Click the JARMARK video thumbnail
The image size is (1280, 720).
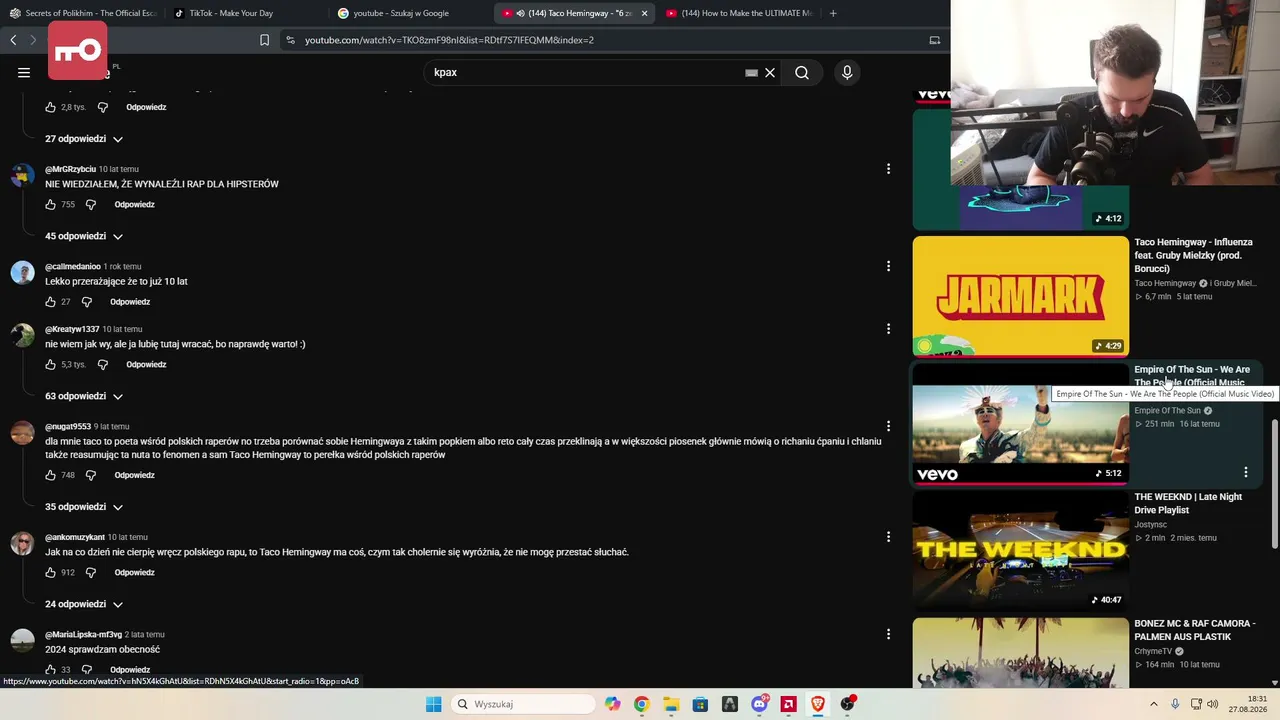click(1020, 296)
